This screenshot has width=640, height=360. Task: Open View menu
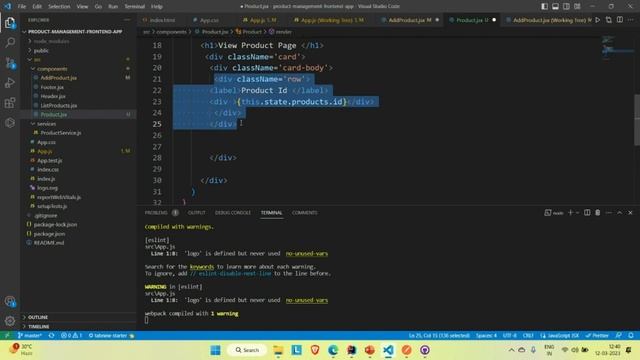click(82, 7)
